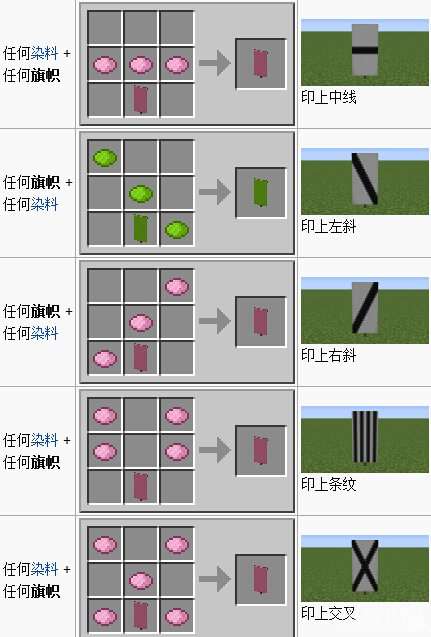The image size is (431, 637).
Task: Open the 印上交叉 cross banner preview image
Action: point(365,568)
